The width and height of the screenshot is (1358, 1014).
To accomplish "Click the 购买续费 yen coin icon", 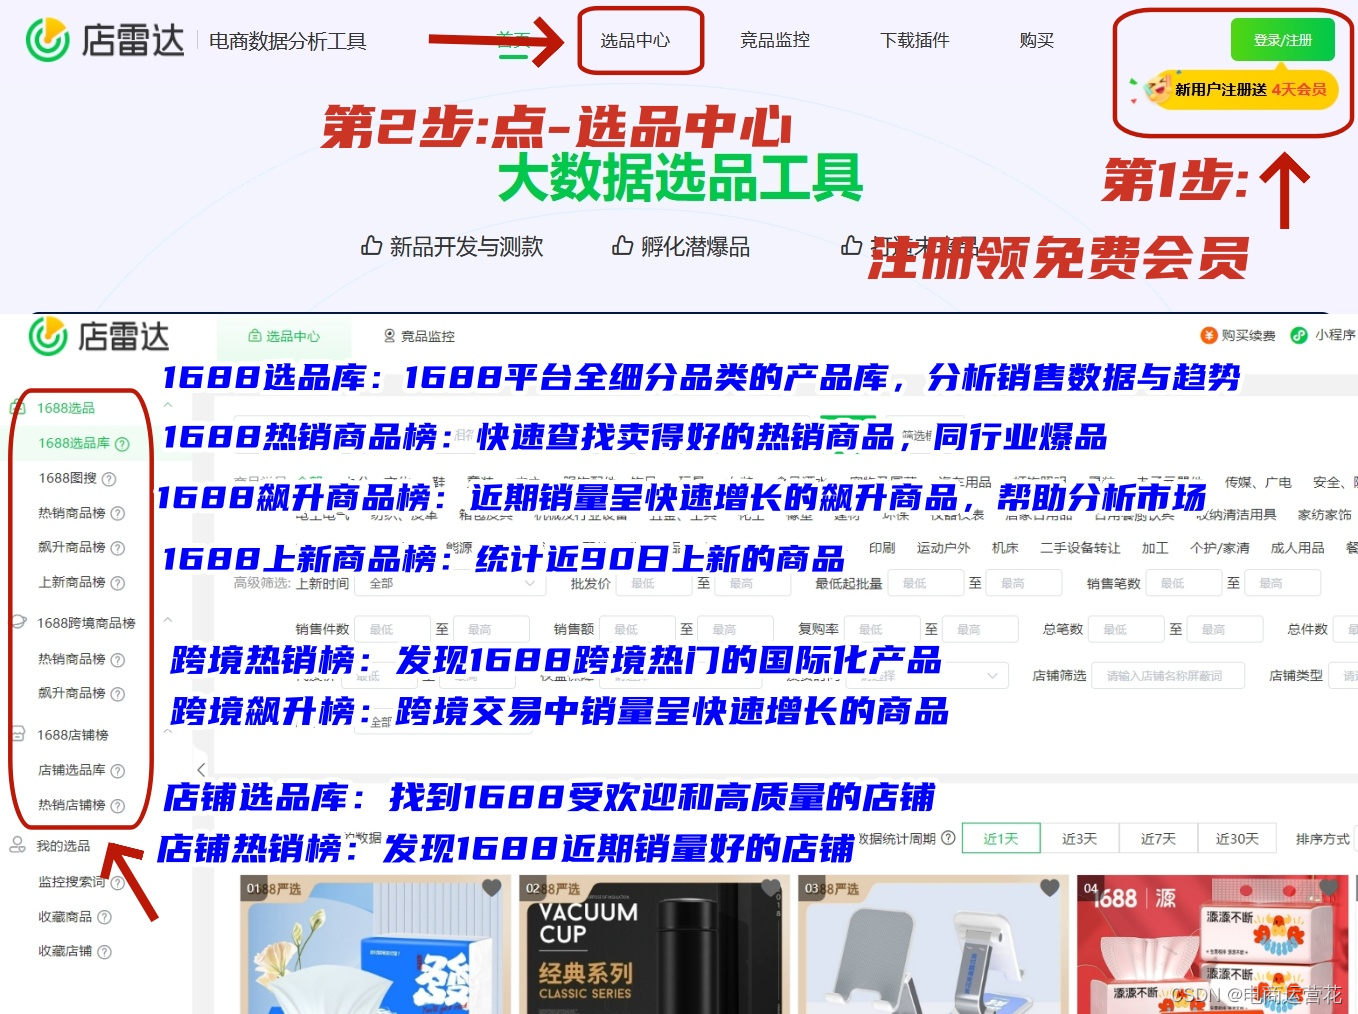I will pos(1208,335).
